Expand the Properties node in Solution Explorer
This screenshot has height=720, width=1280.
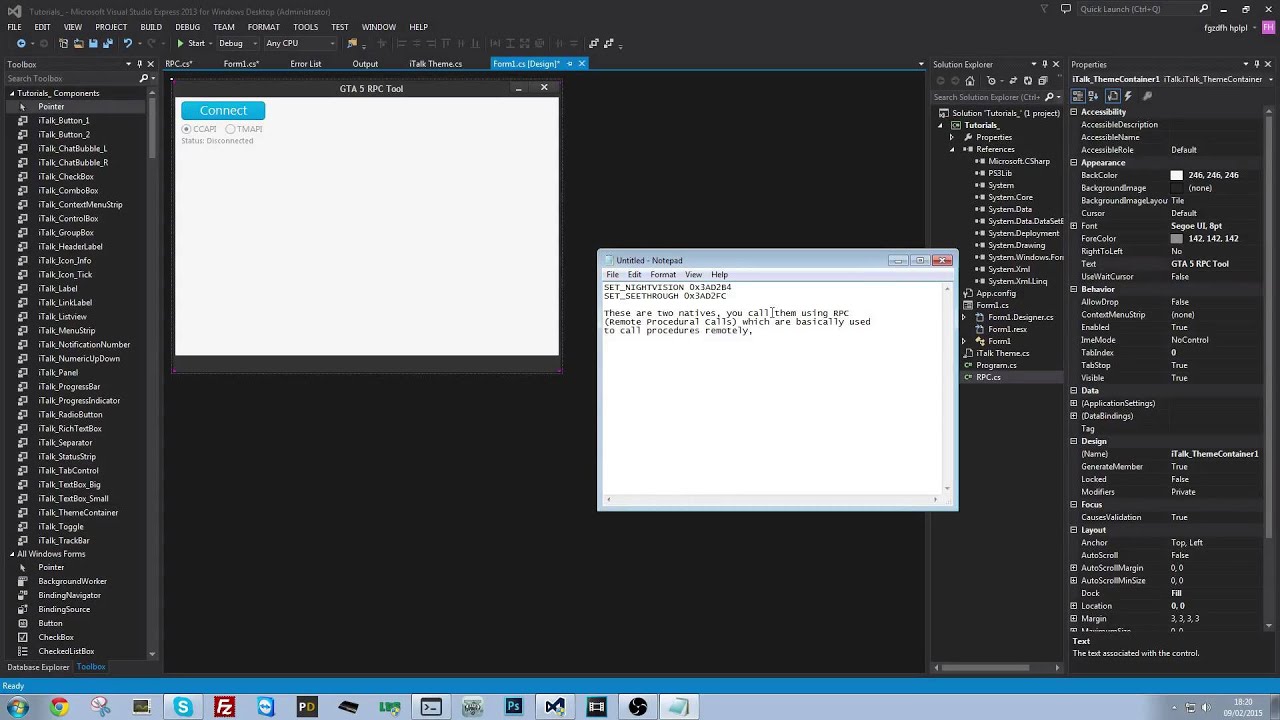click(953, 137)
